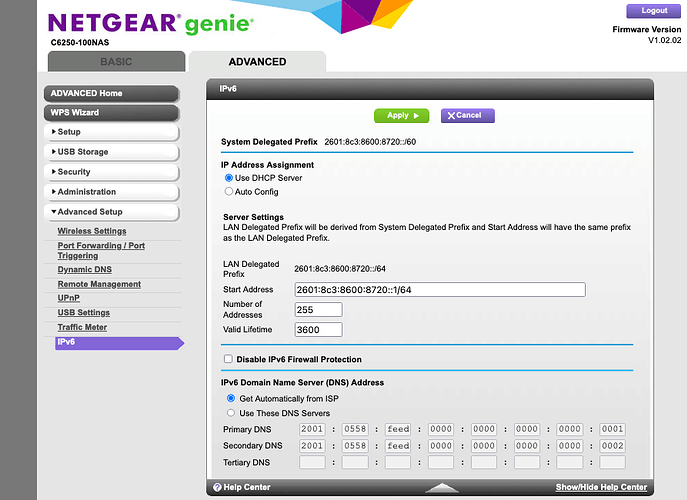Log out using the Logout button

click(654, 11)
